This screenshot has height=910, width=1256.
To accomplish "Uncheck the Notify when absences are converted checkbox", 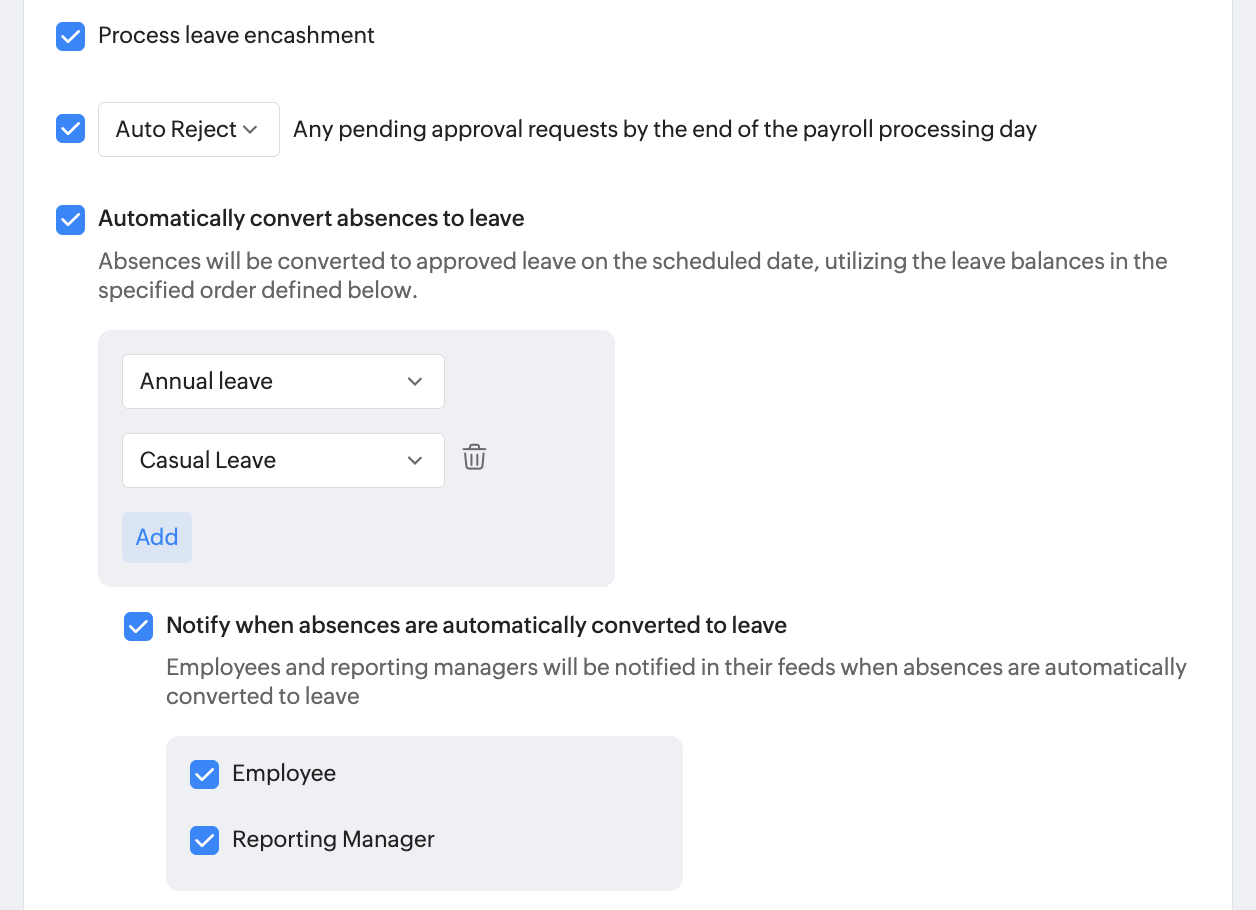I will 138,626.
